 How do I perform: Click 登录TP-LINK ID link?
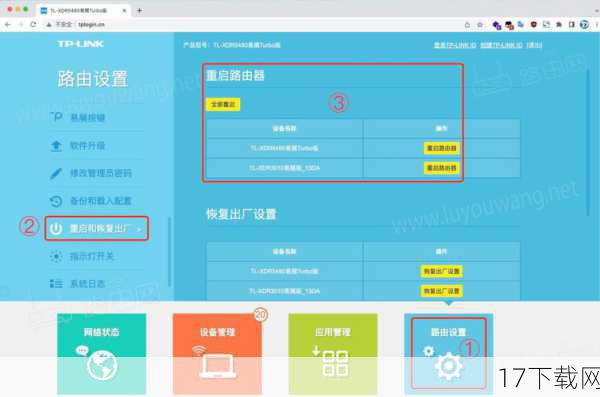455,45
